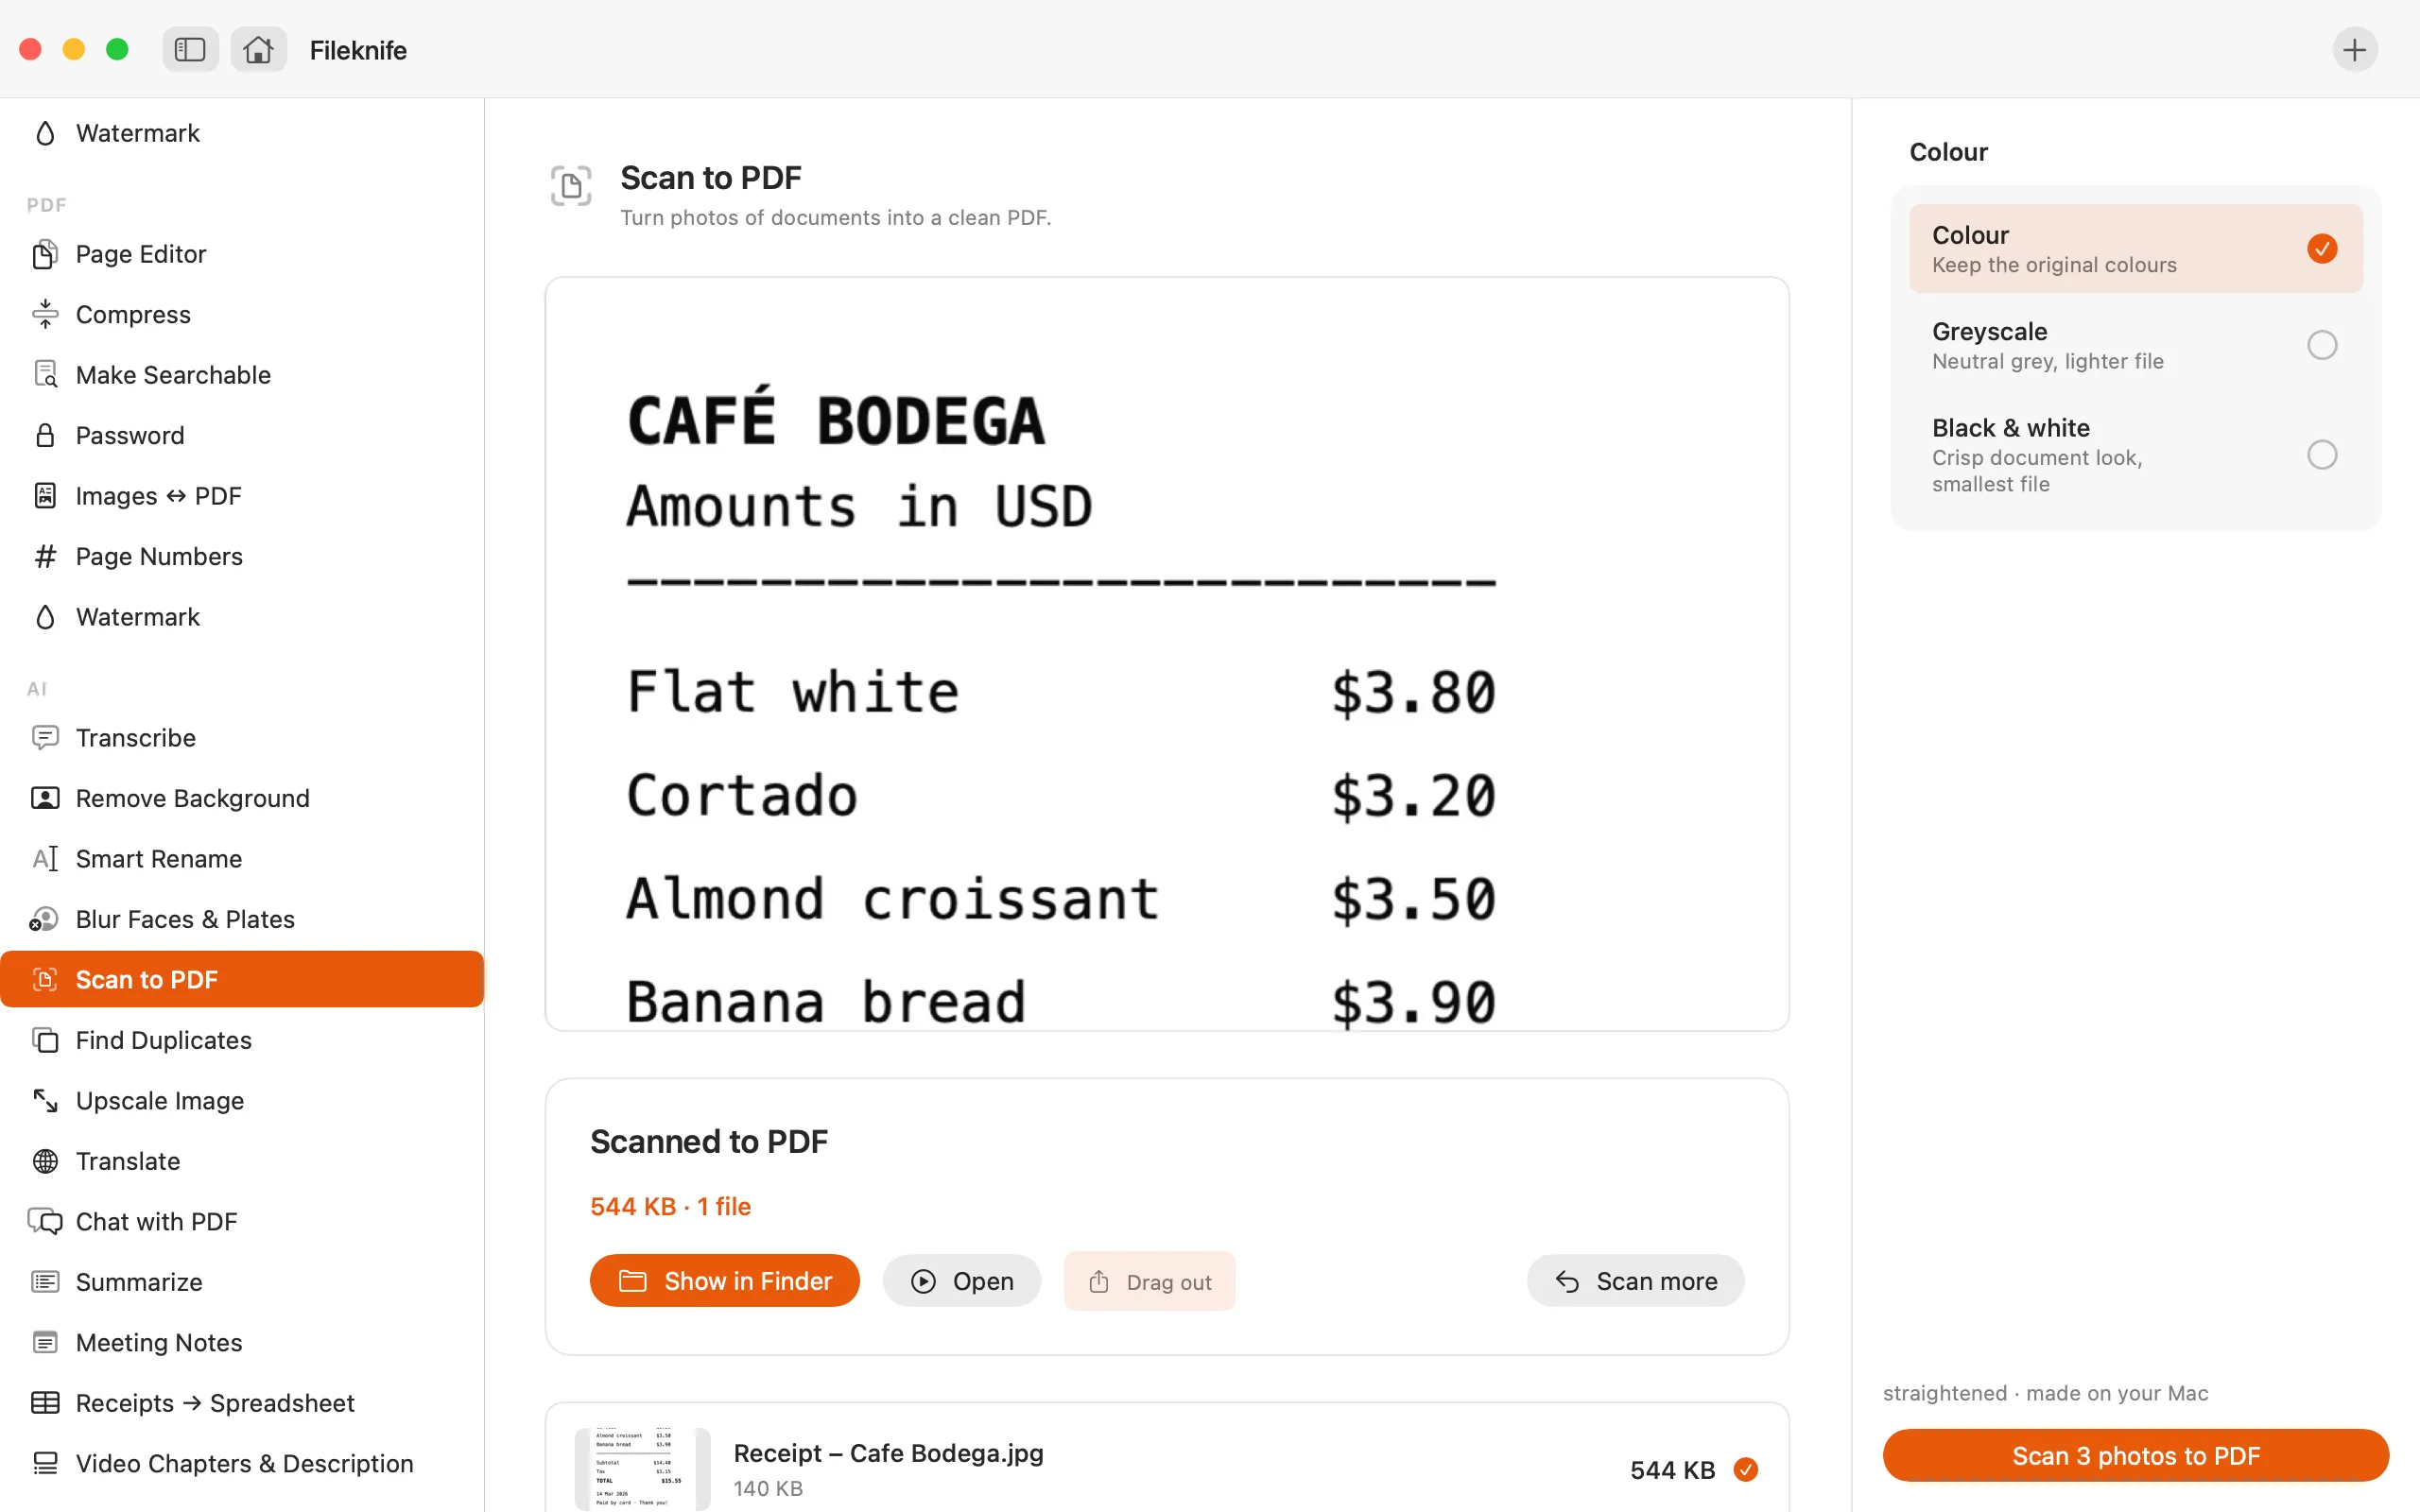This screenshot has height=1512, width=2420.
Task: Open the Password tool
Action: (x=242, y=435)
